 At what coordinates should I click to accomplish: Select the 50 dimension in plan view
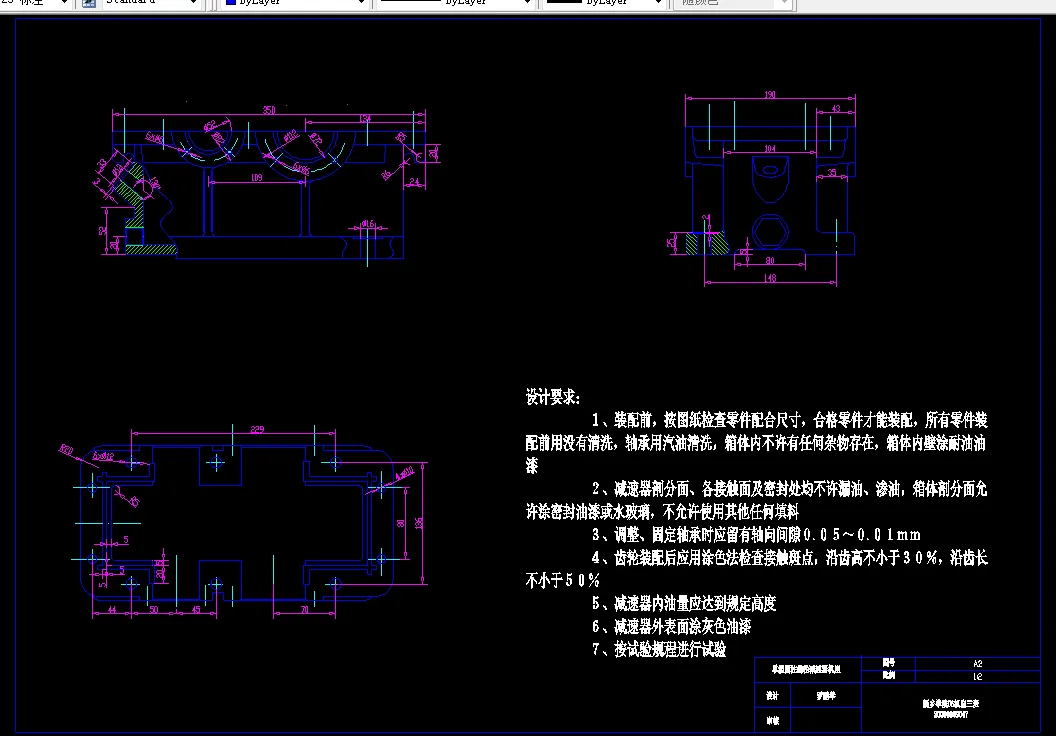tap(154, 610)
